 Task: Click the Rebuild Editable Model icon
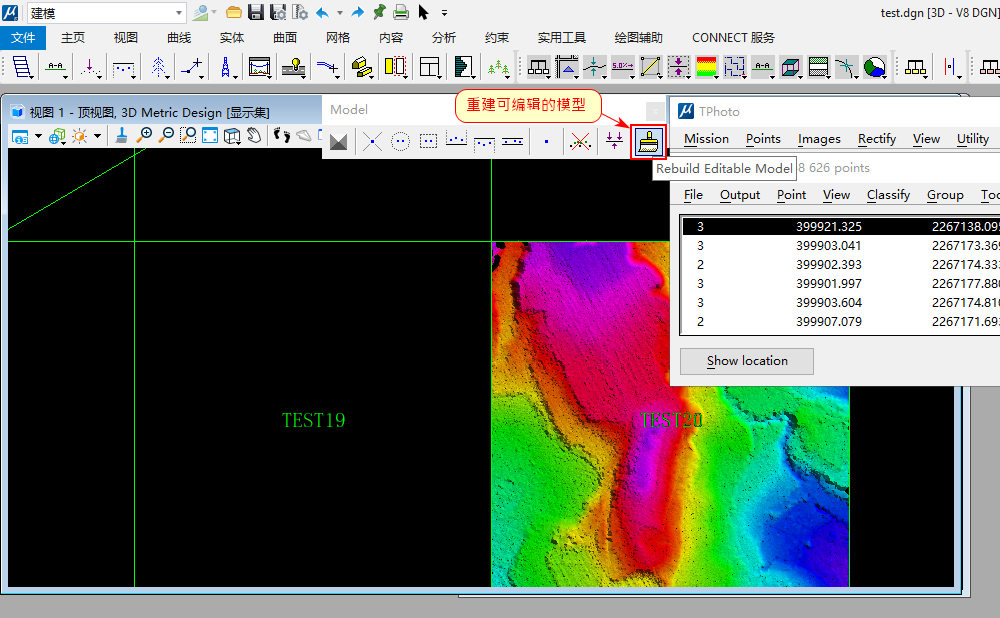point(649,142)
